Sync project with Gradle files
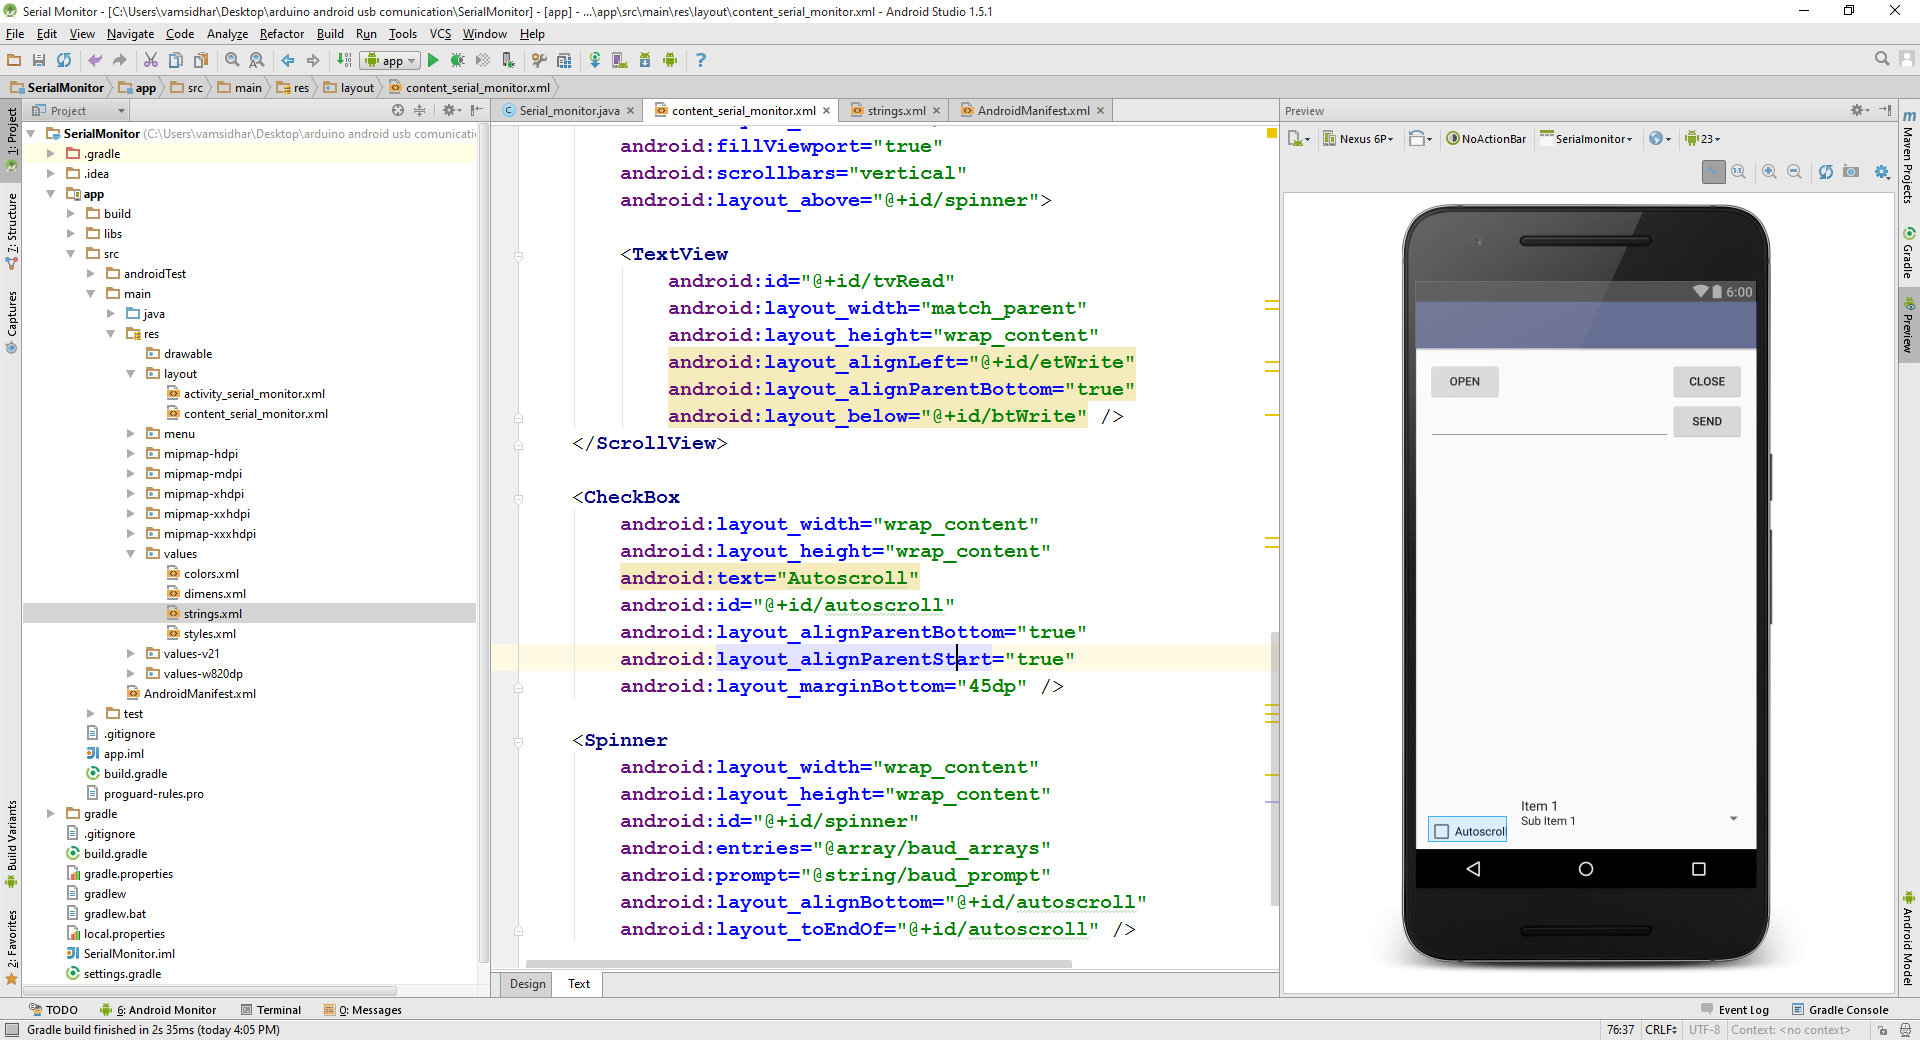 [595, 60]
